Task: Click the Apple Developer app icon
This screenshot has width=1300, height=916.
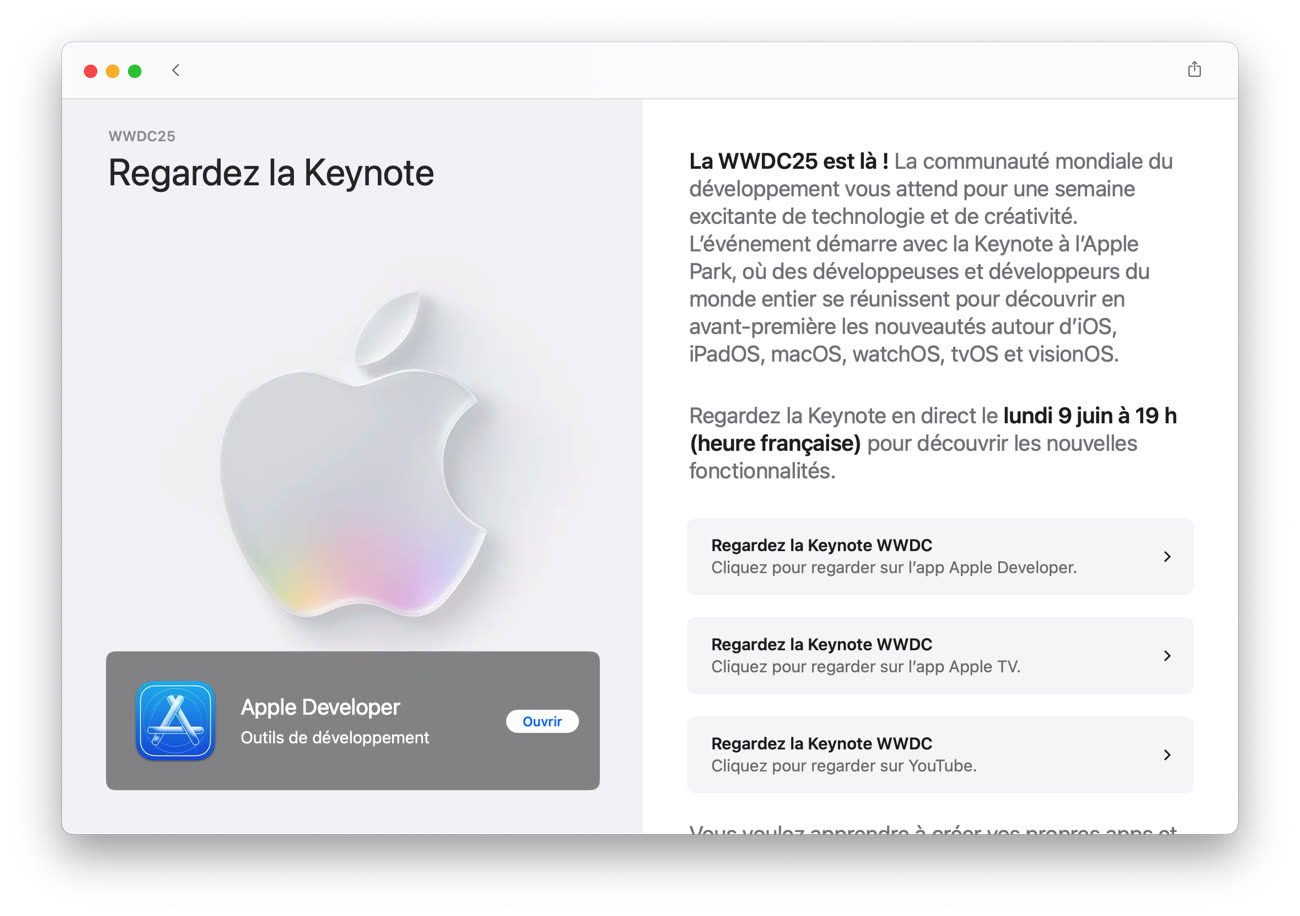Action: (175, 721)
